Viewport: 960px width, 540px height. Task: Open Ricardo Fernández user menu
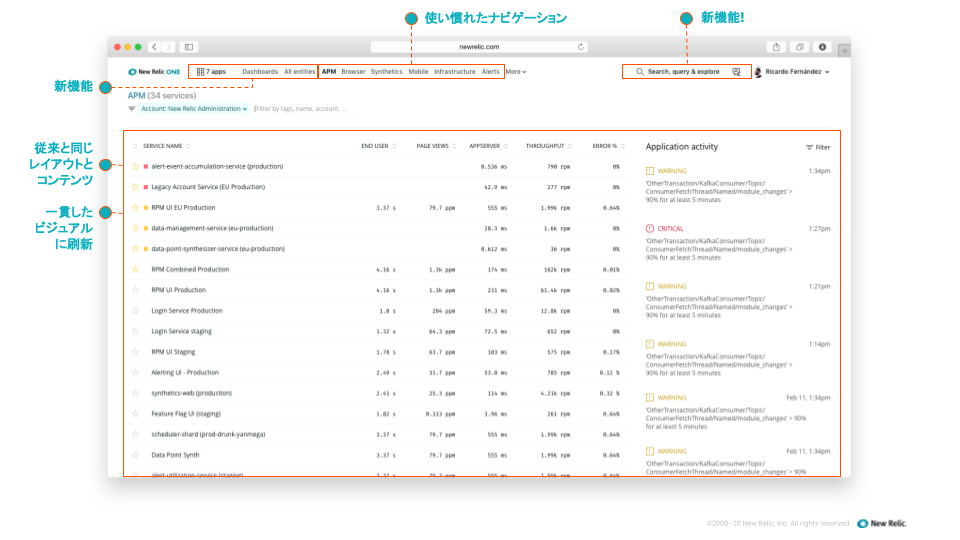point(797,72)
